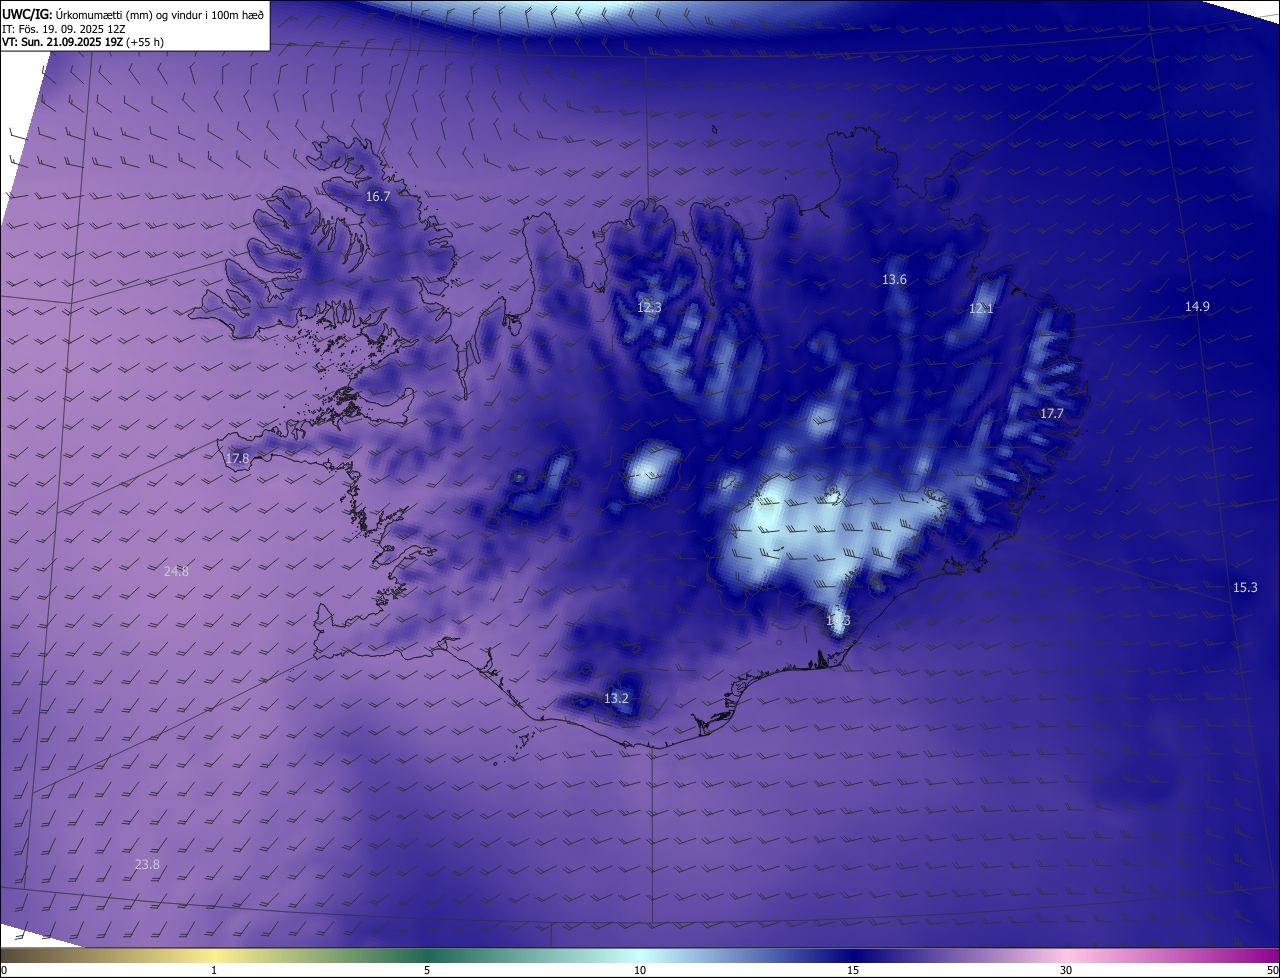Image resolution: width=1280 pixels, height=978 pixels.
Task: Select the 14.9 value off the east coast
Action: click(x=1197, y=307)
